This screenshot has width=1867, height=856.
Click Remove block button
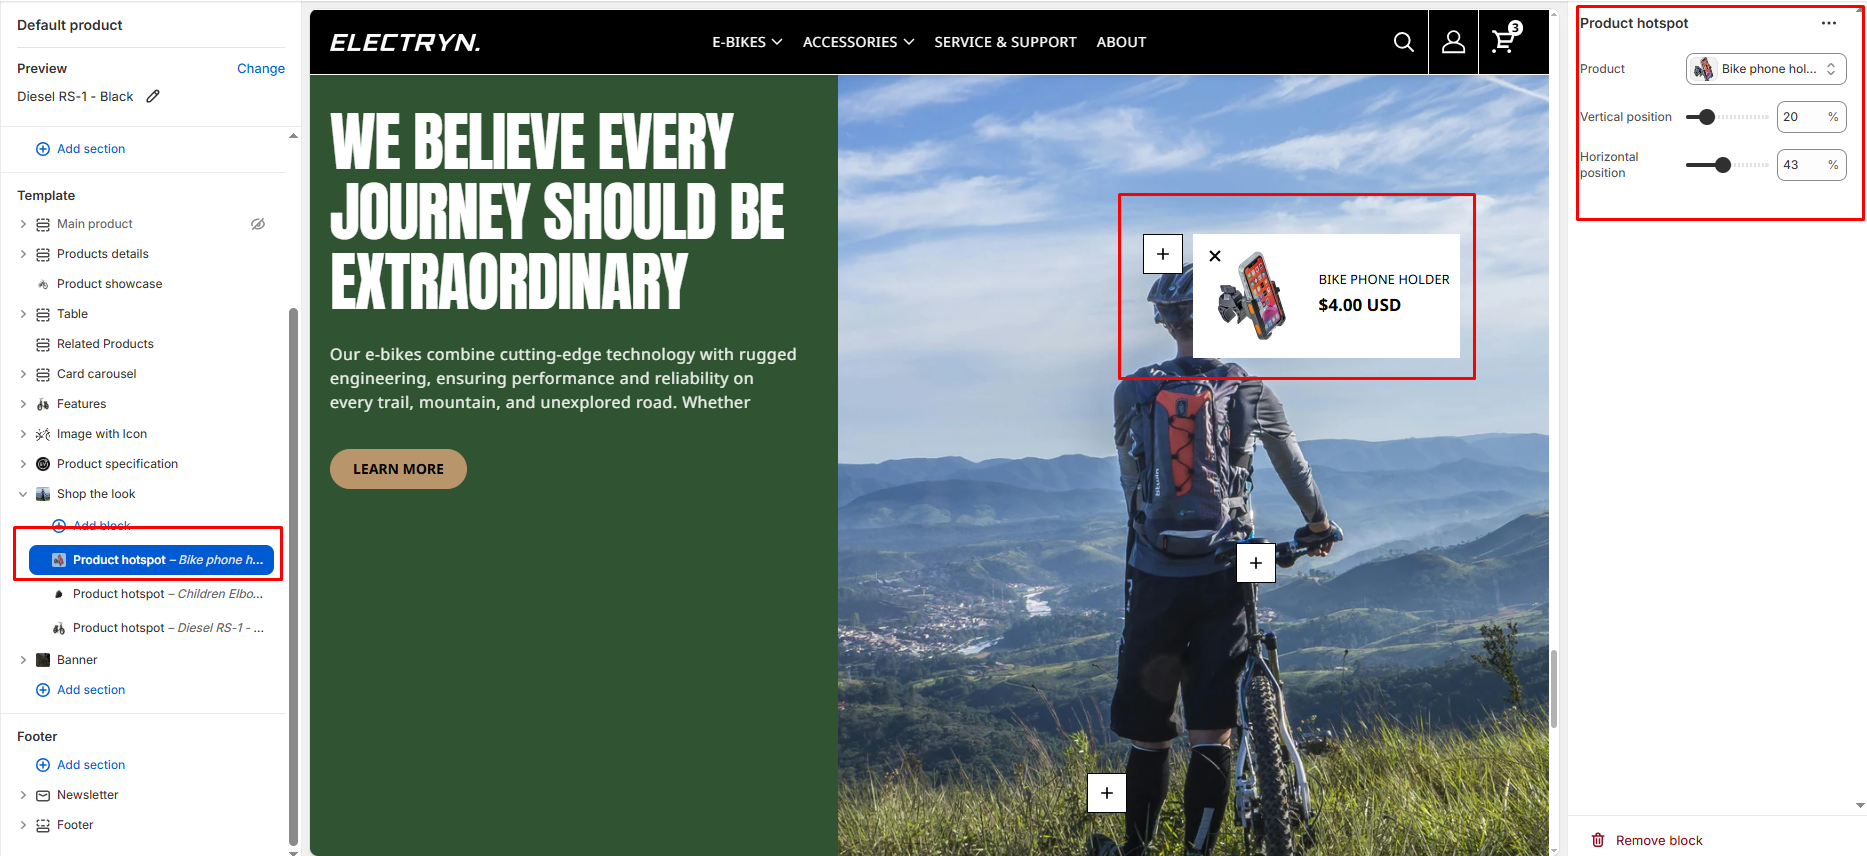(1647, 840)
